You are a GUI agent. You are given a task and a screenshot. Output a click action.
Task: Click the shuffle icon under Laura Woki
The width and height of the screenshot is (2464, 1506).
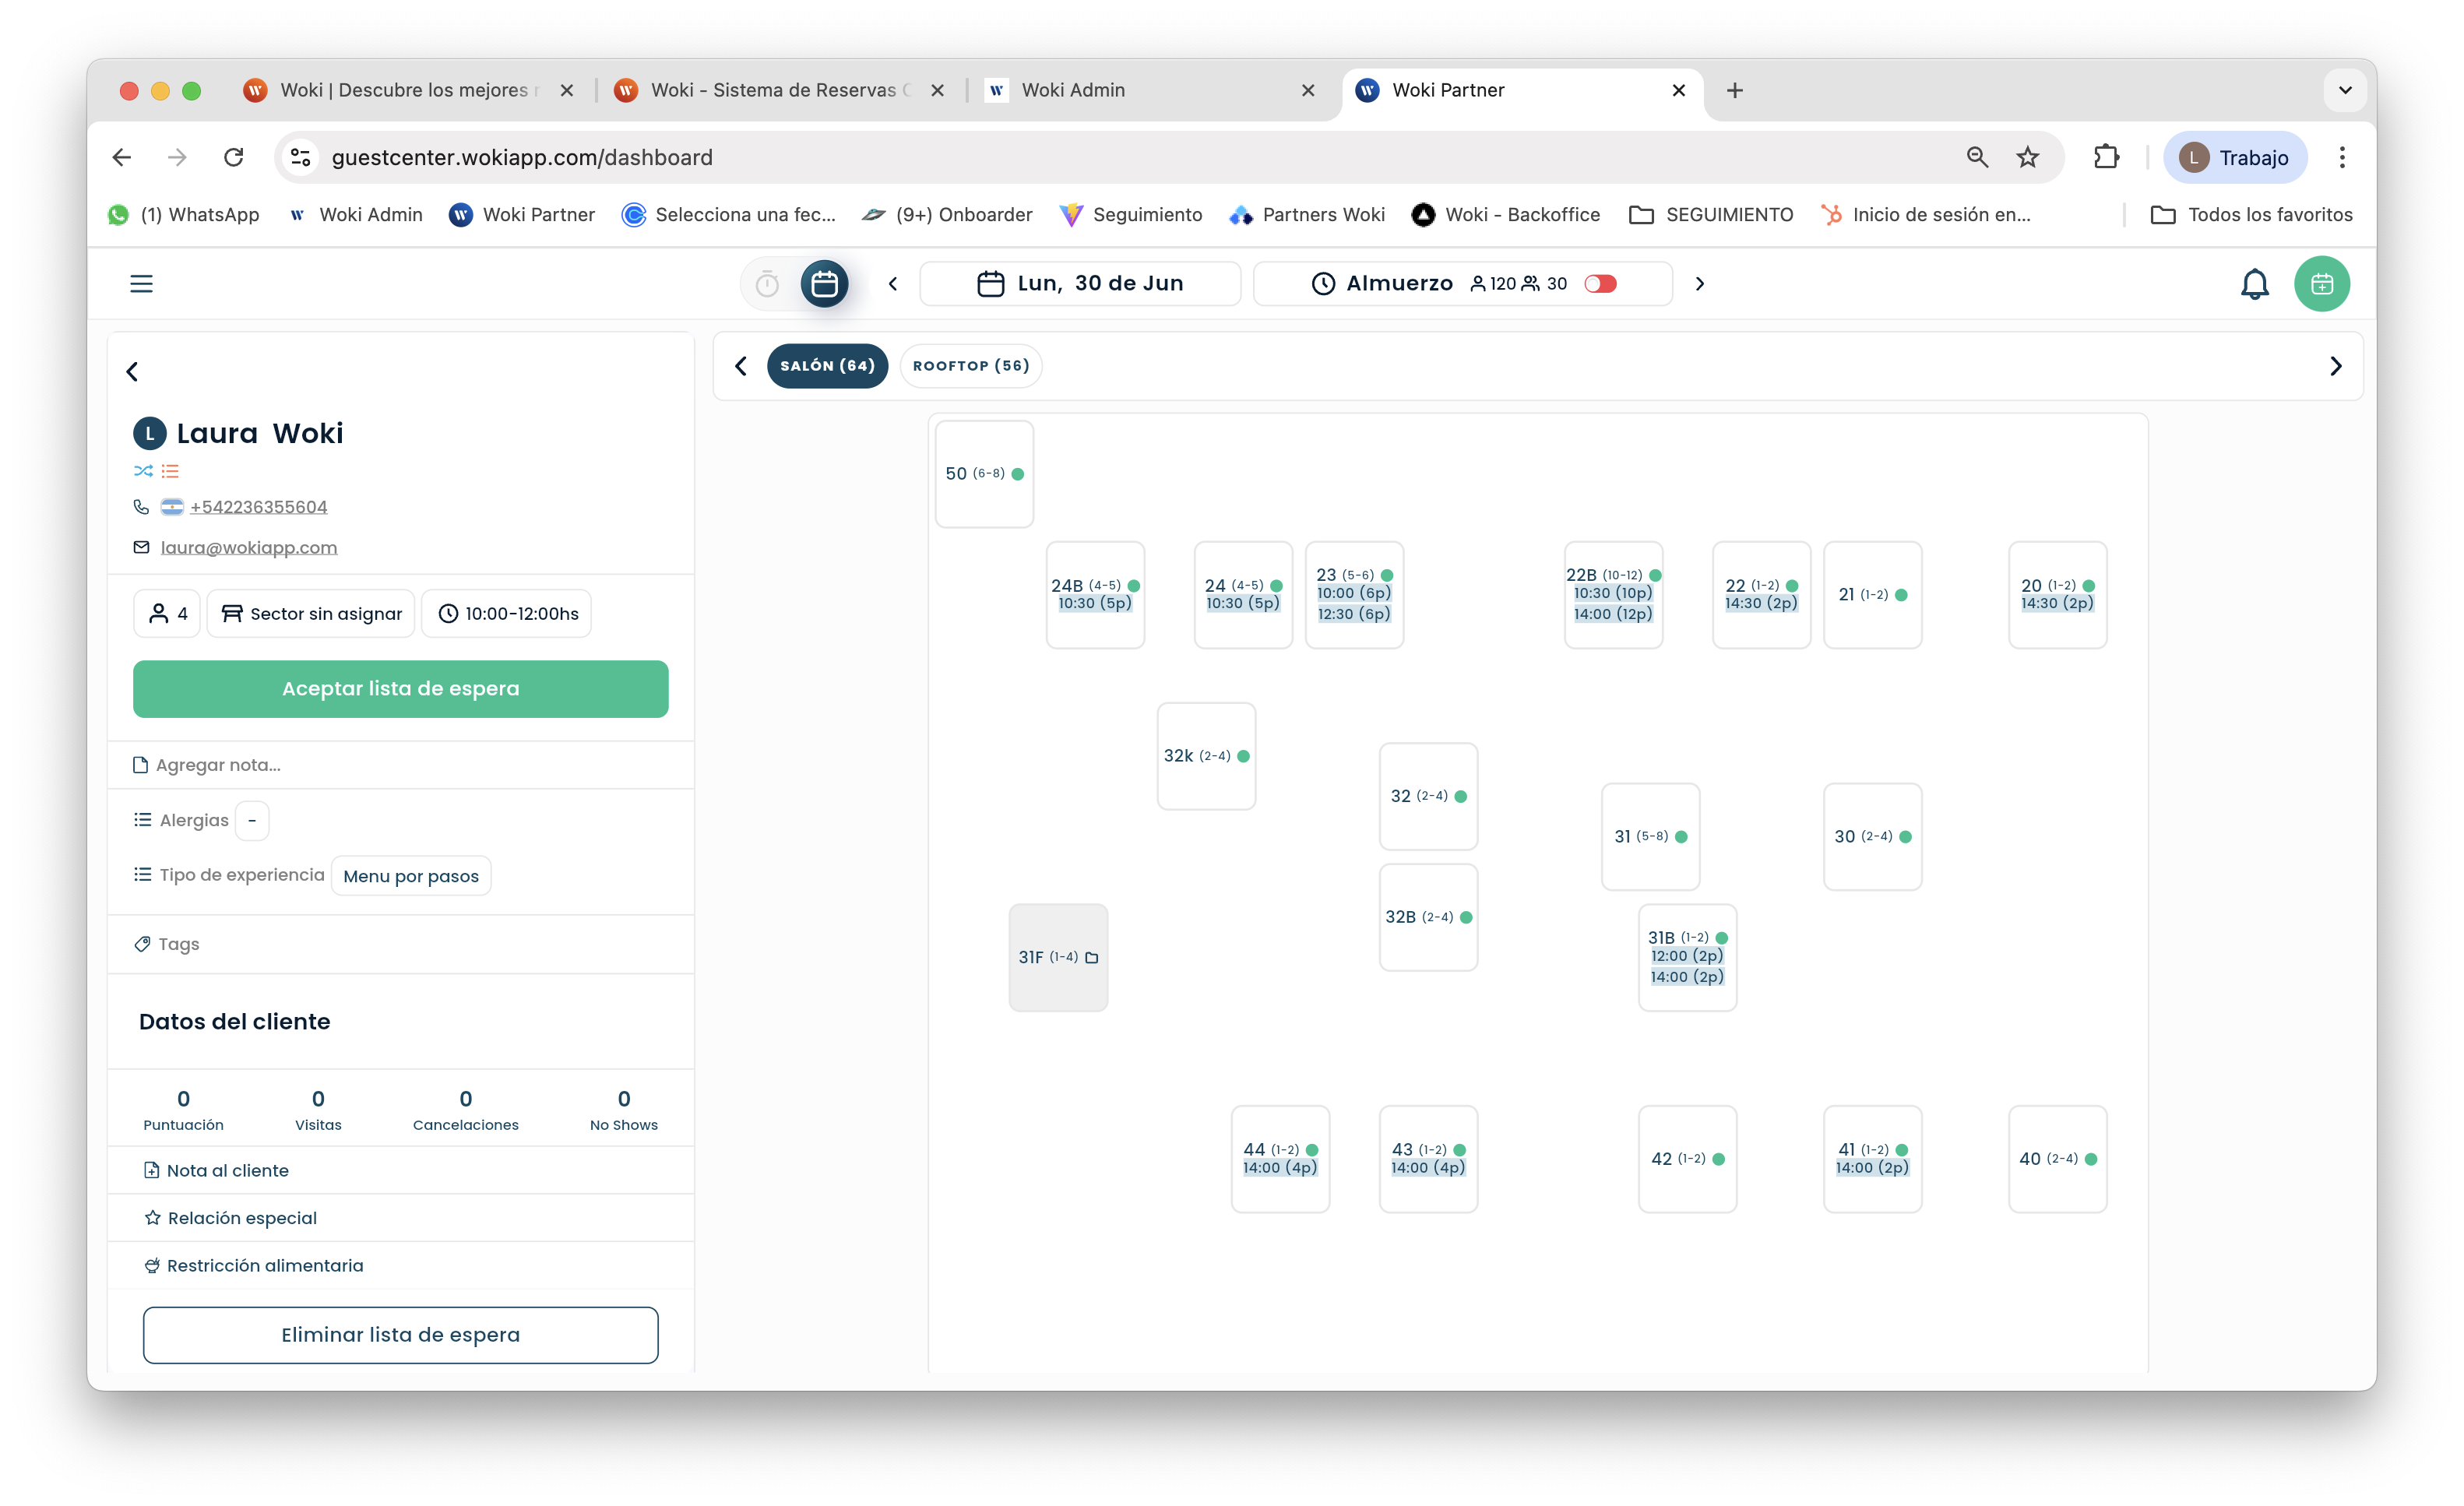(x=143, y=471)
